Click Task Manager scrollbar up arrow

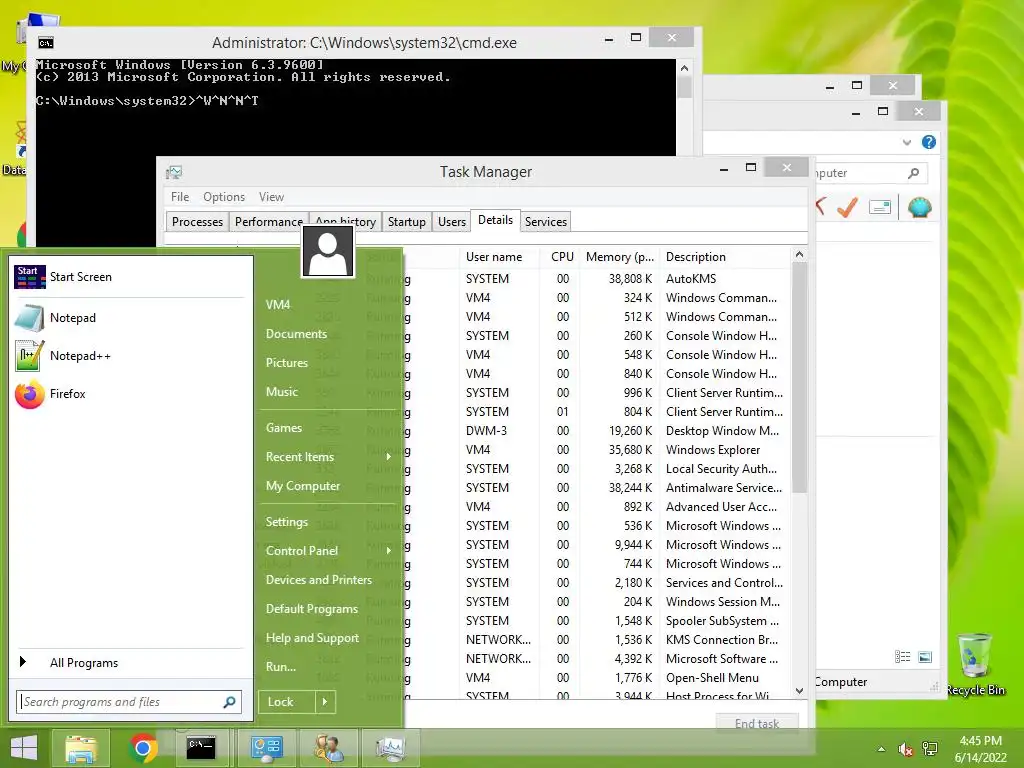(799, 255)
